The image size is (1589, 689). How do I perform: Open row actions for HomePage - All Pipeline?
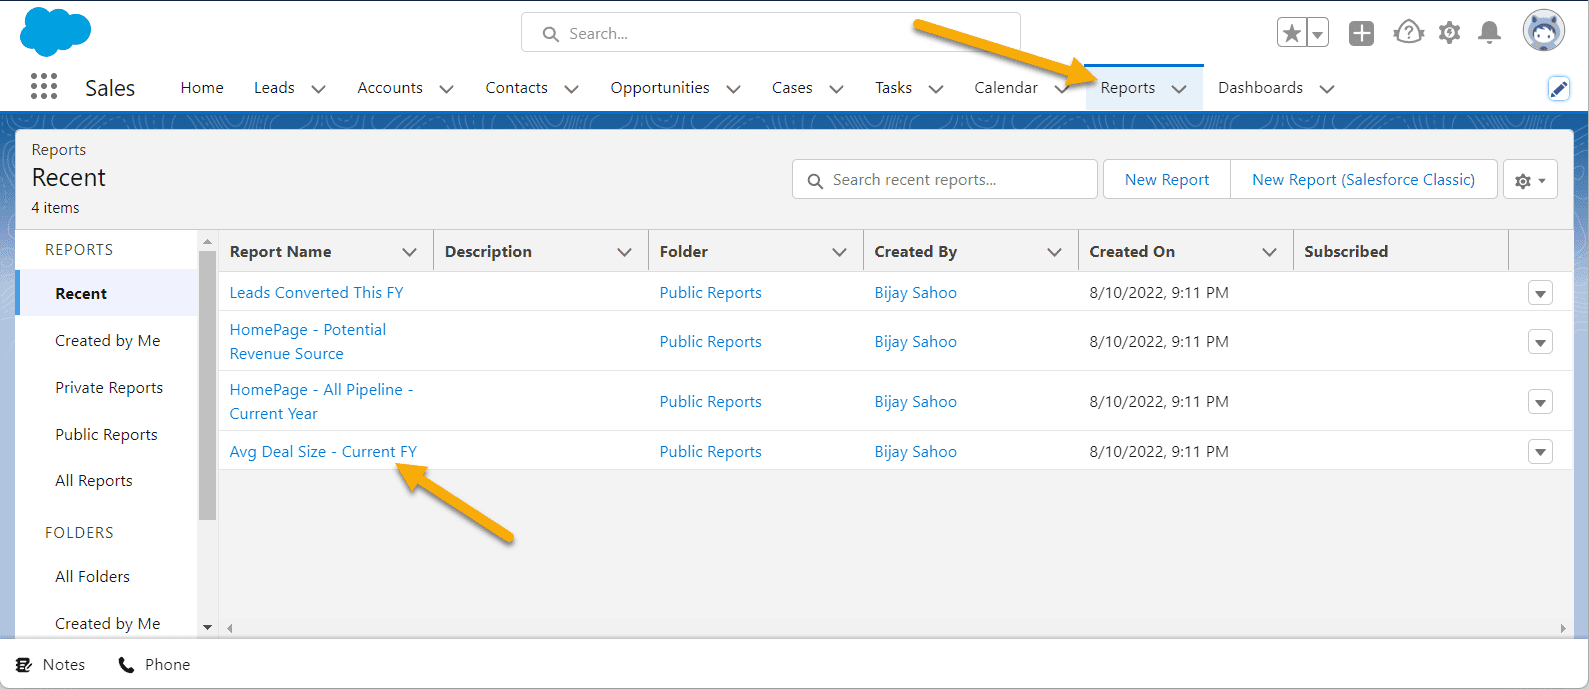click(x=1540, y=403)
